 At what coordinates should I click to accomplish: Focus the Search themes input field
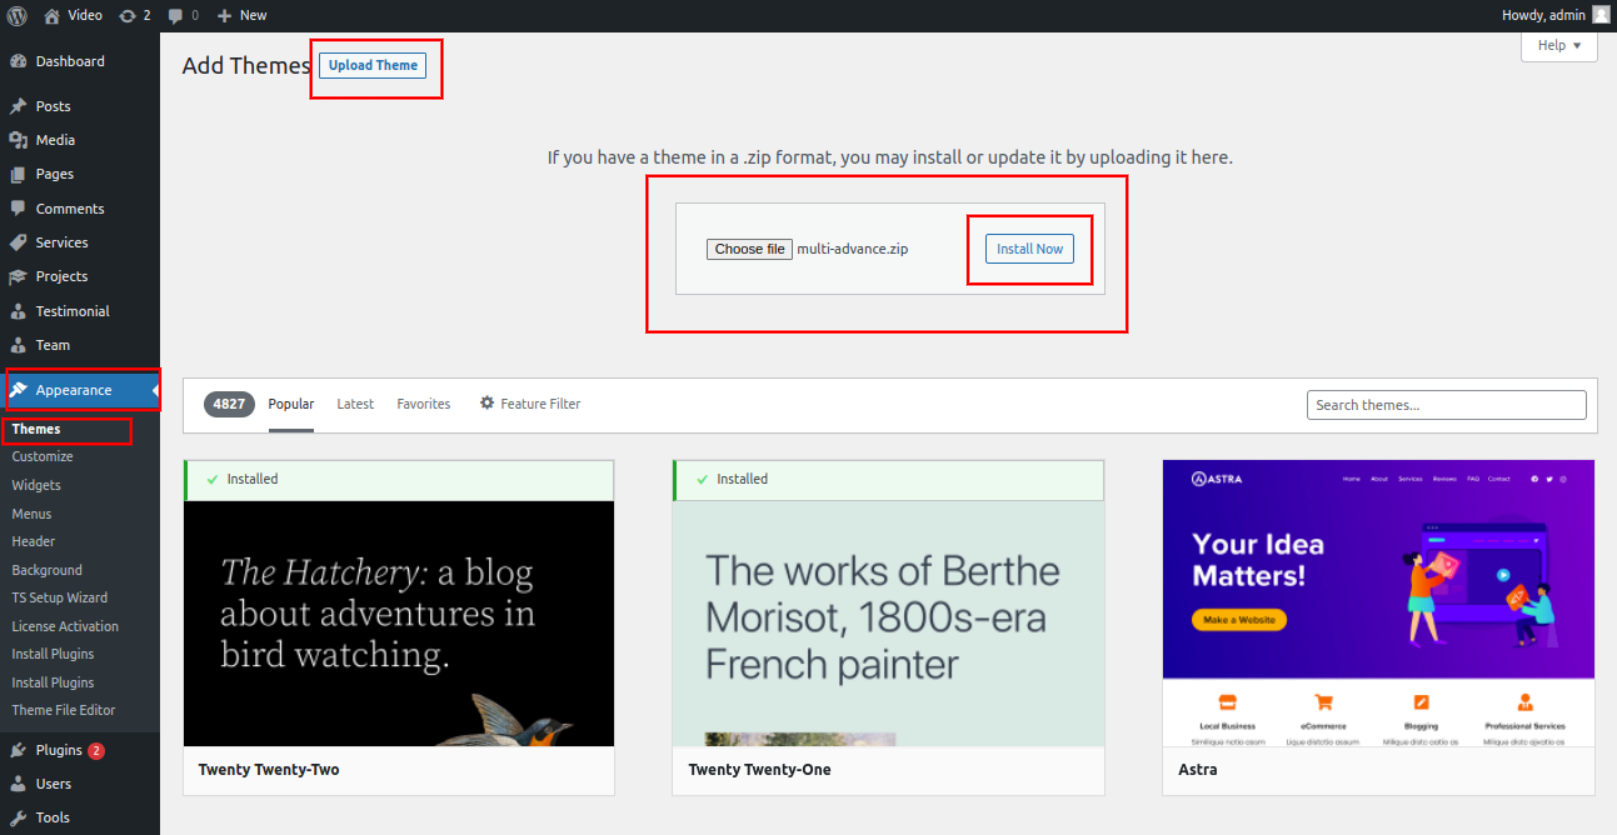(1445, 405)
